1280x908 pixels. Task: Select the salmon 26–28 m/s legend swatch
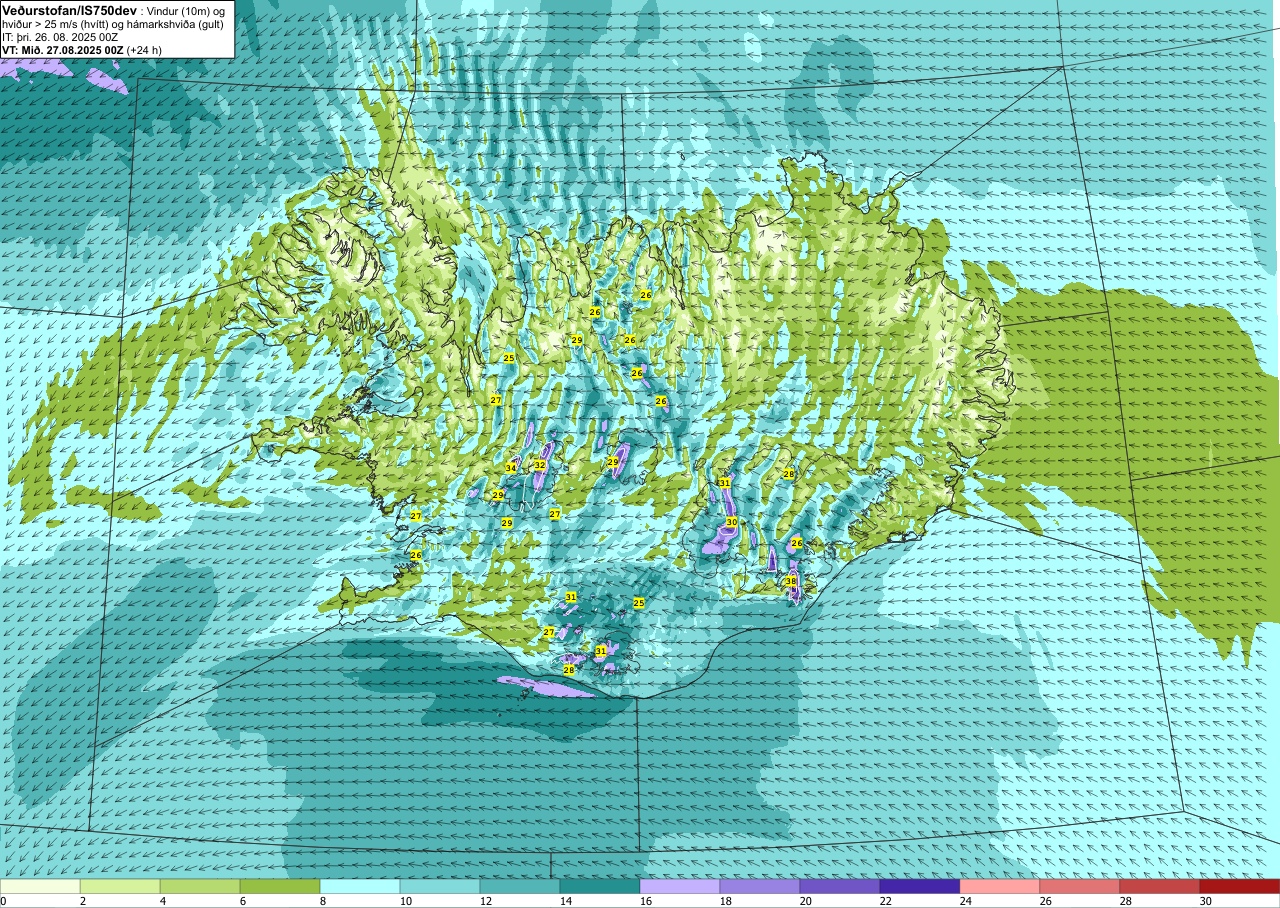coord(1080,886)
